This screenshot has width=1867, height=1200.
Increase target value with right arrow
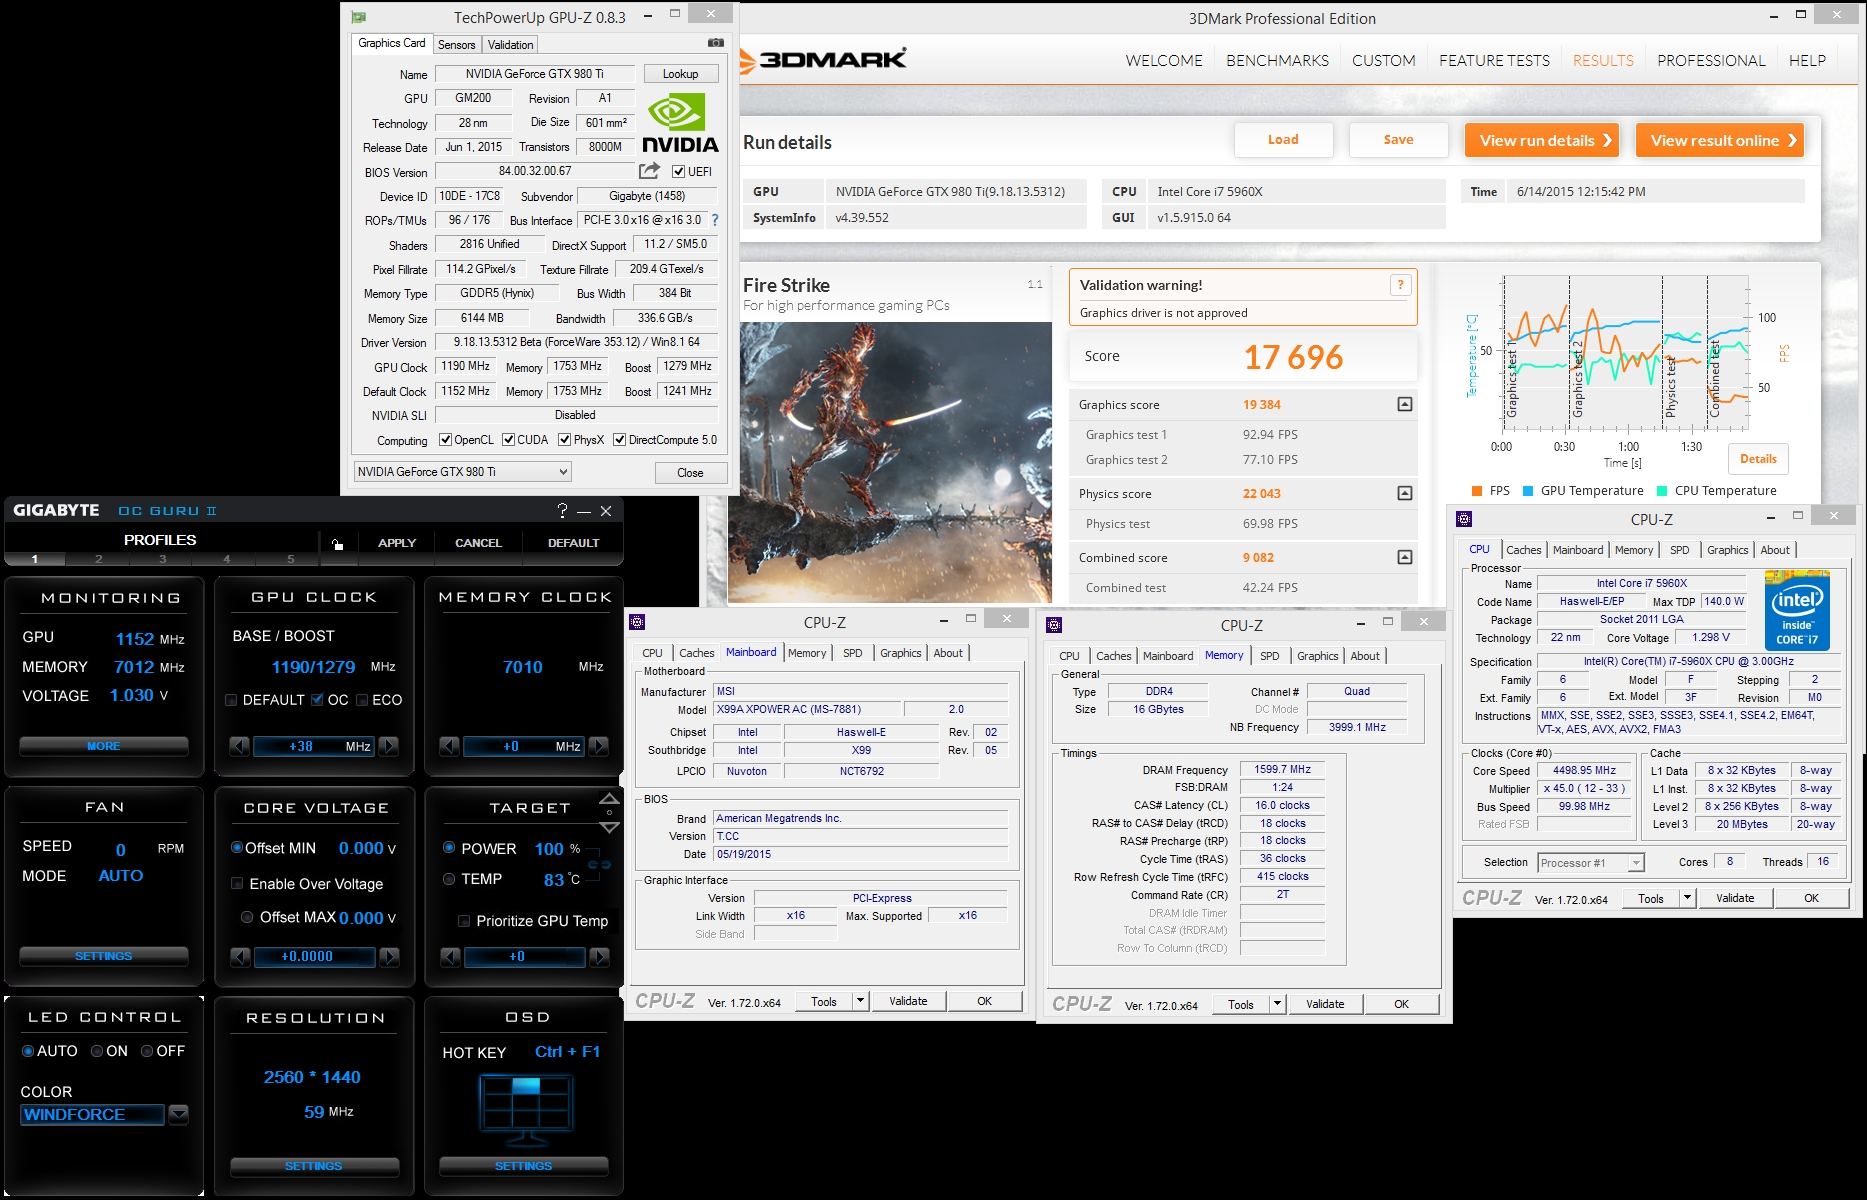click(x=599, y=957)
